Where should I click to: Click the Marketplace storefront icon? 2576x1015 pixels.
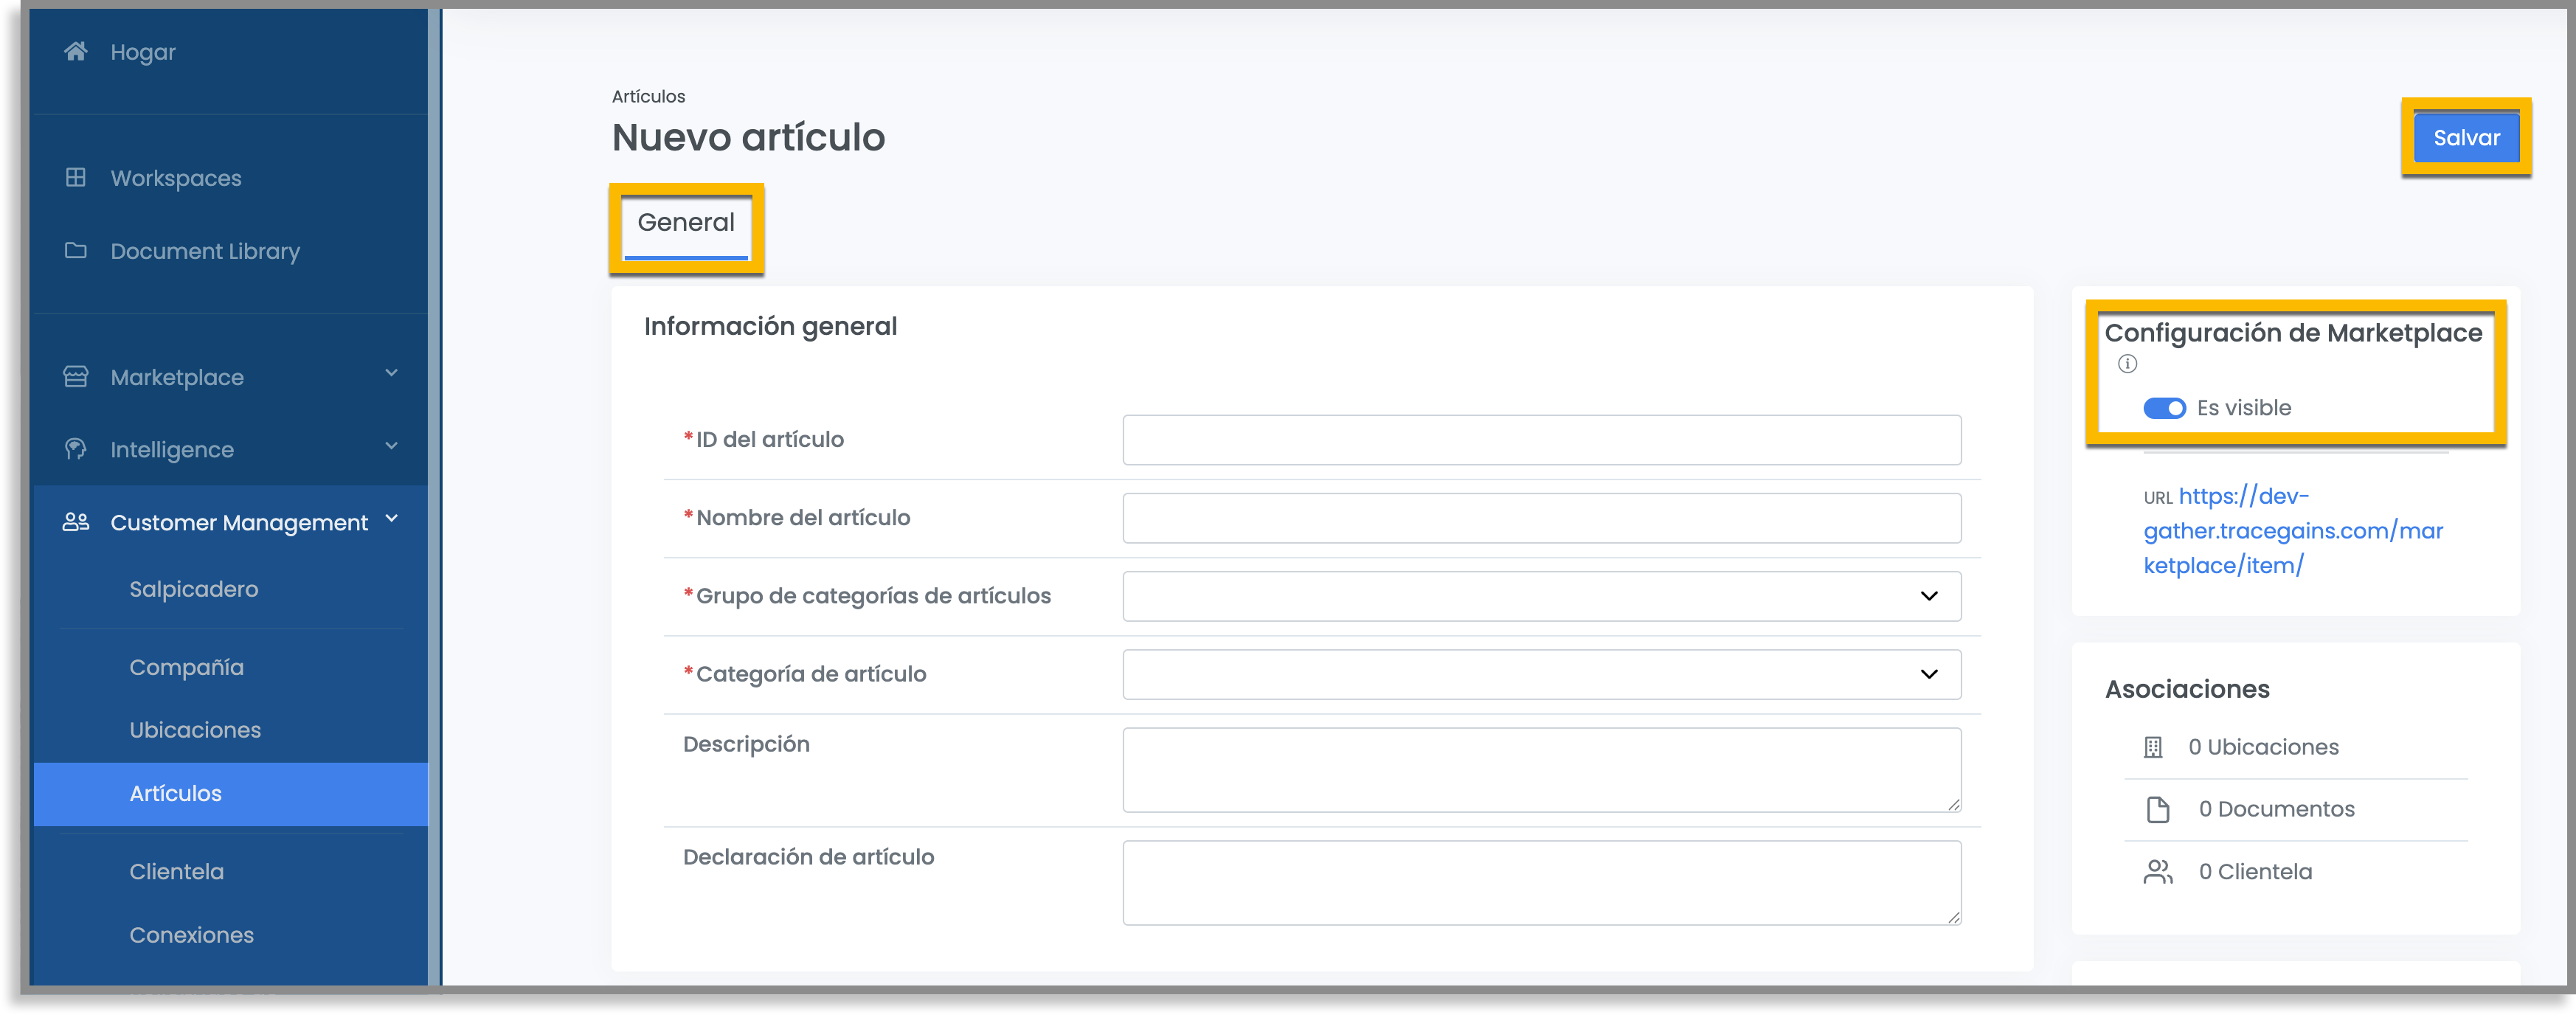76,376
